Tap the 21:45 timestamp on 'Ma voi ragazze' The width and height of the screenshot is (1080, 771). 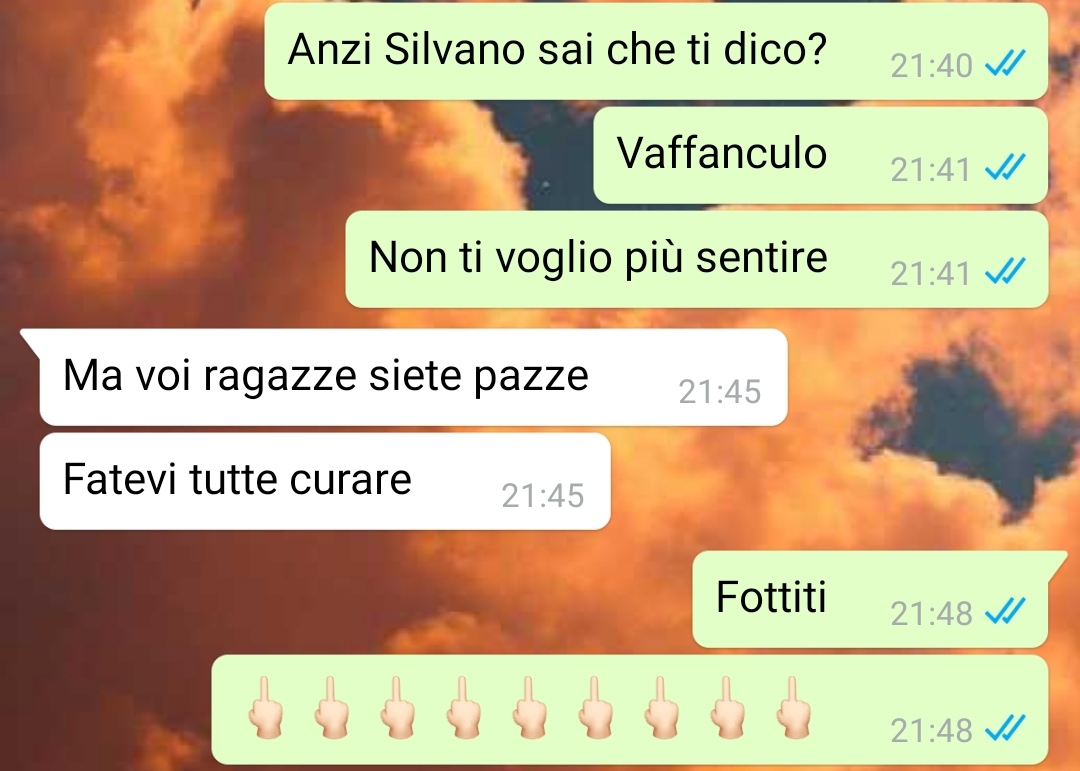pyautogui.click(x=720, y=392)
